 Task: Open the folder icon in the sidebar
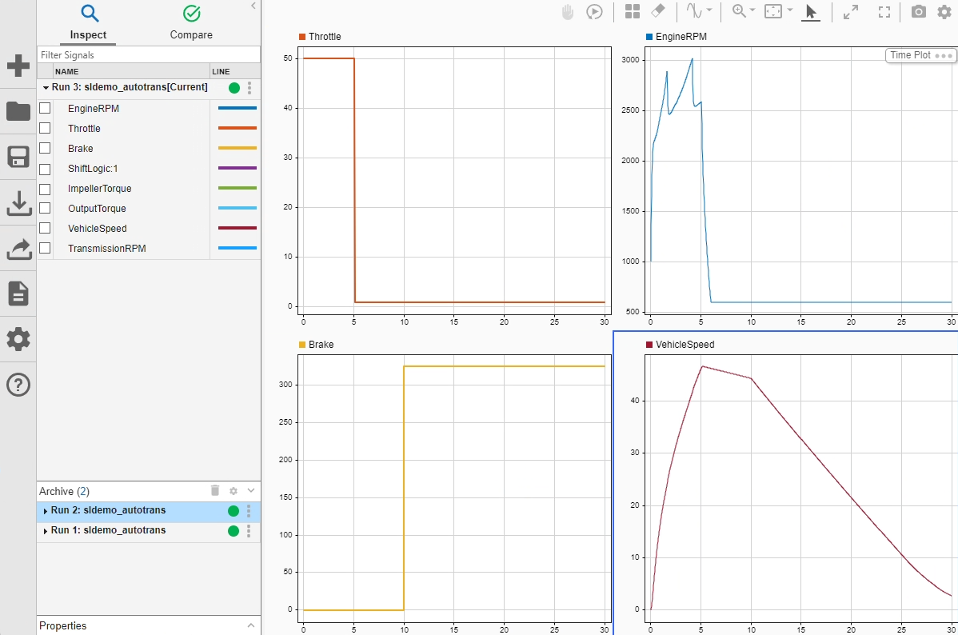18,111
